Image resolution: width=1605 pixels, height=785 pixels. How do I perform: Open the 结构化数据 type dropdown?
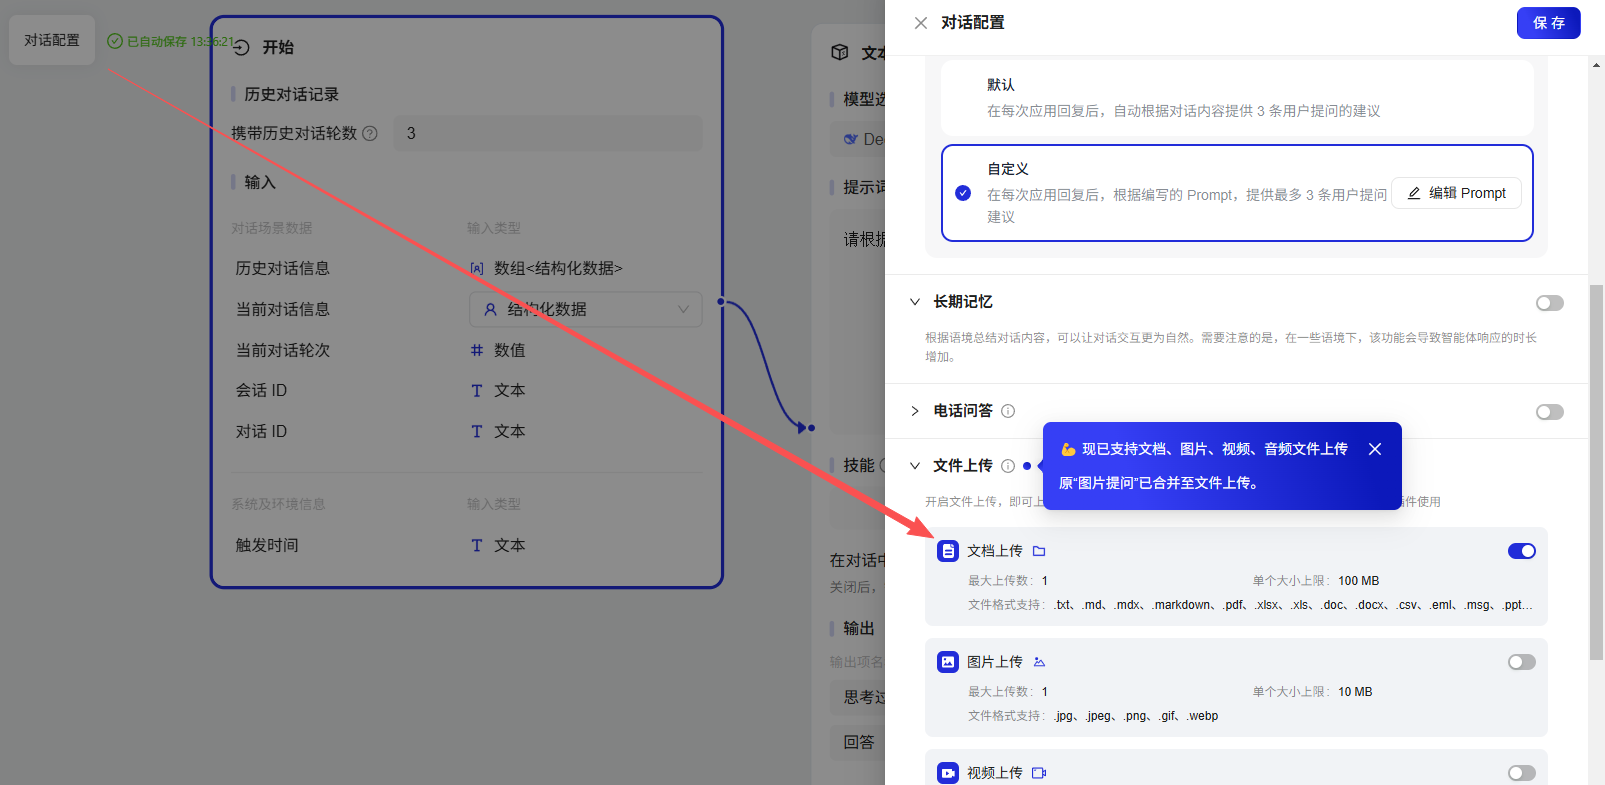586,309
